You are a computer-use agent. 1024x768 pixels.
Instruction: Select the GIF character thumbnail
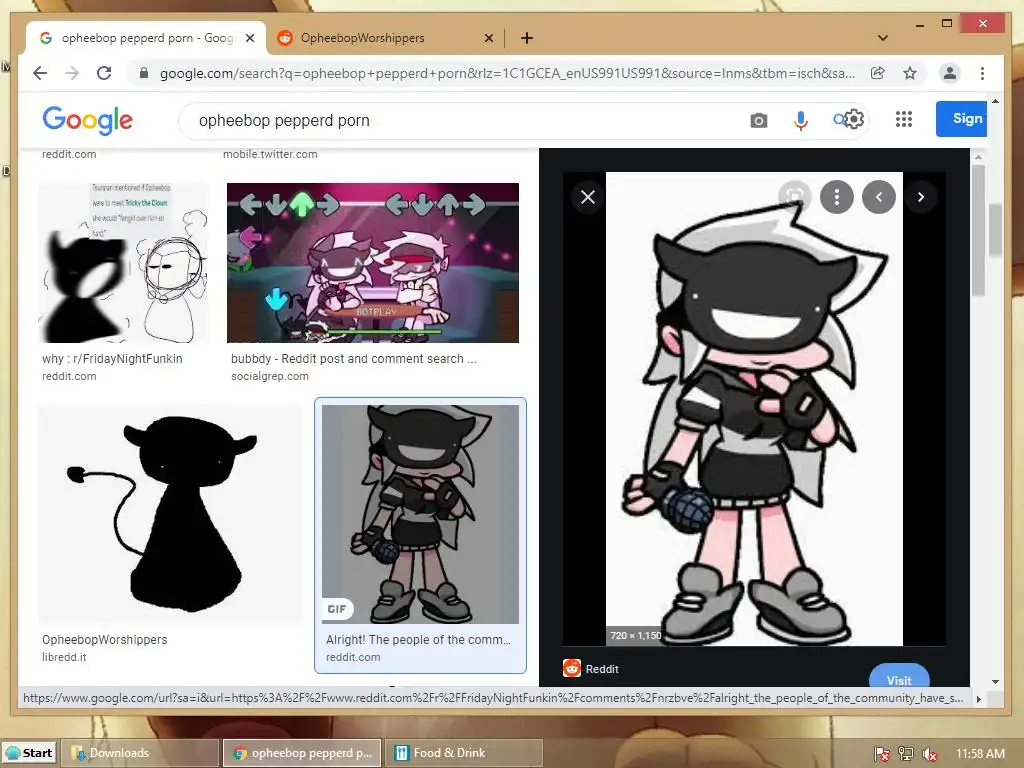pos(421,514)
